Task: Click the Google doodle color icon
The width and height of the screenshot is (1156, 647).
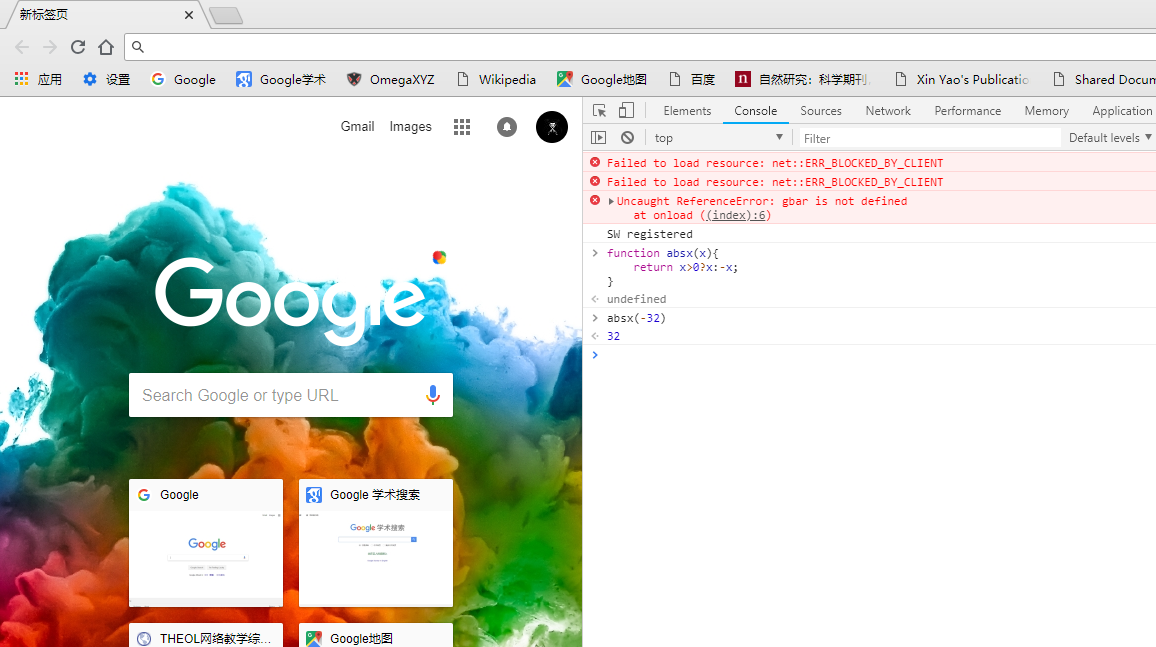Action: click(439, 257)
